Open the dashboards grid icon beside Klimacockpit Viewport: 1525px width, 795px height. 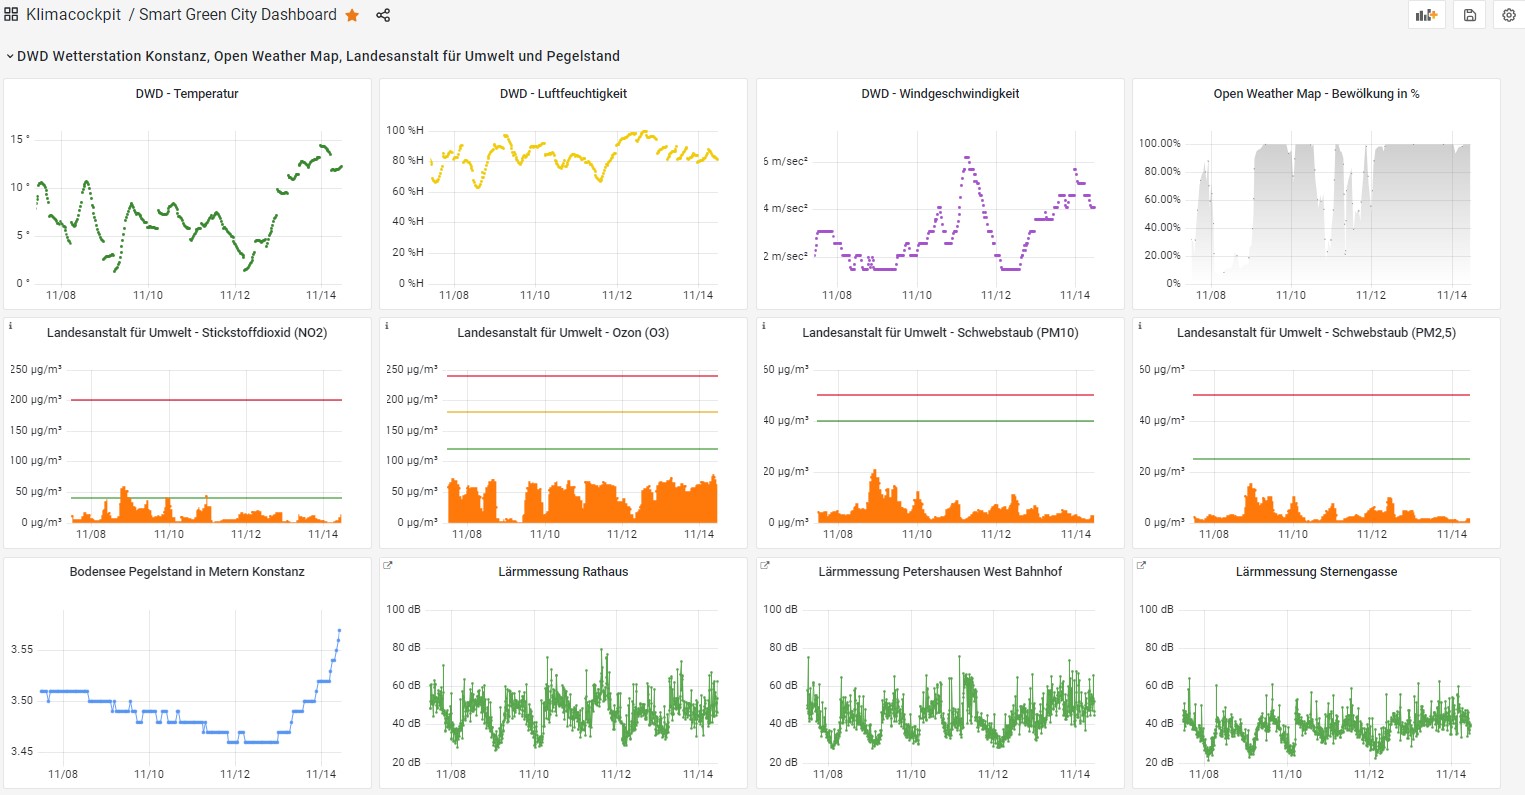tap(11, 15)
